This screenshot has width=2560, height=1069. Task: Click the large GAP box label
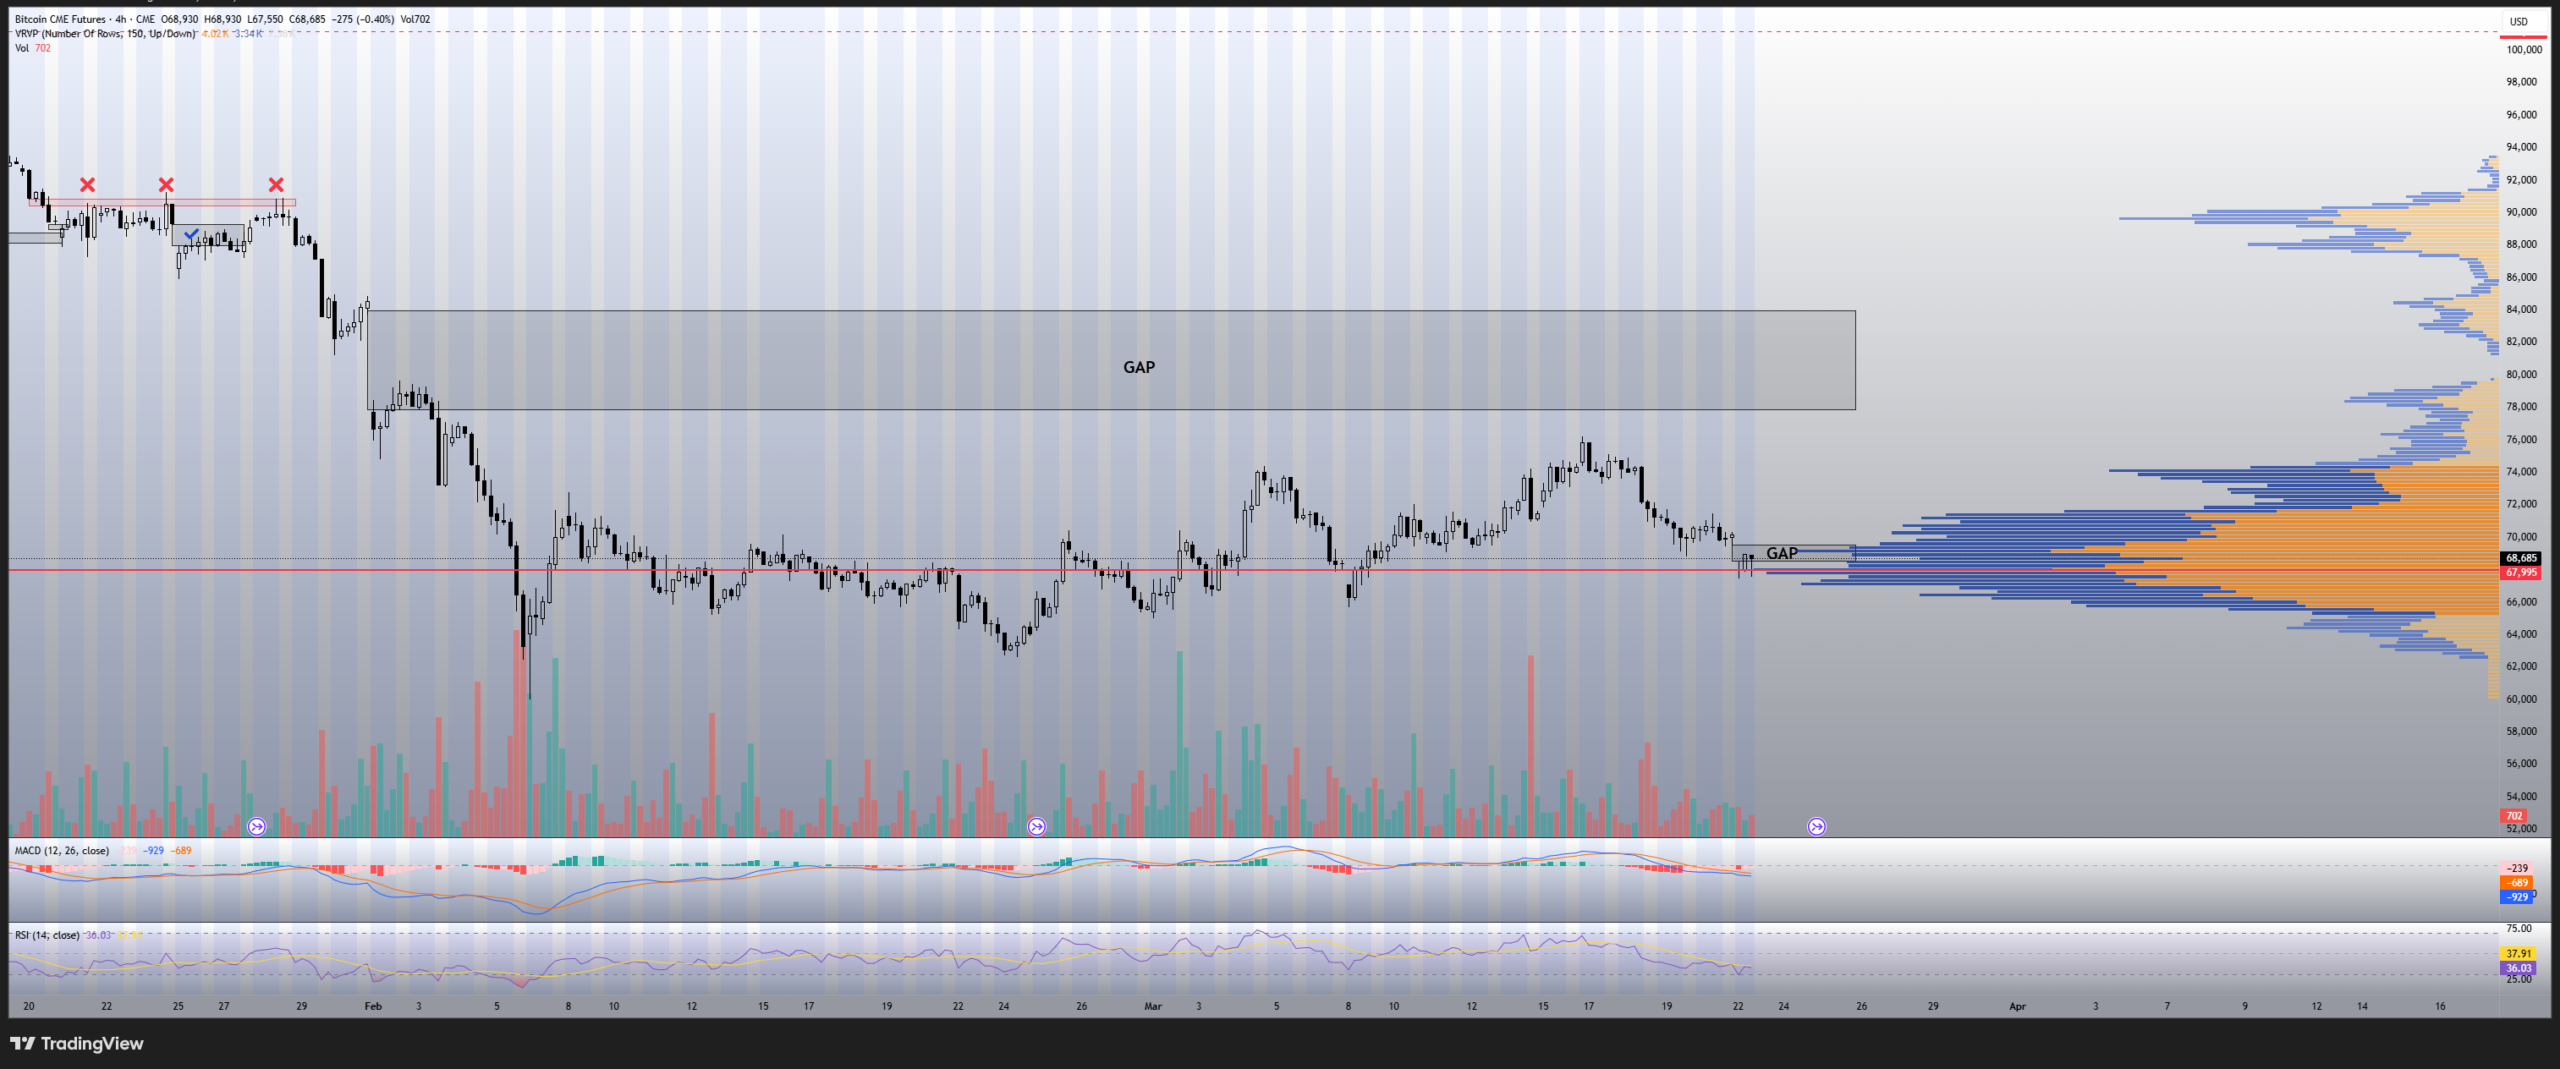point(1139,368)
